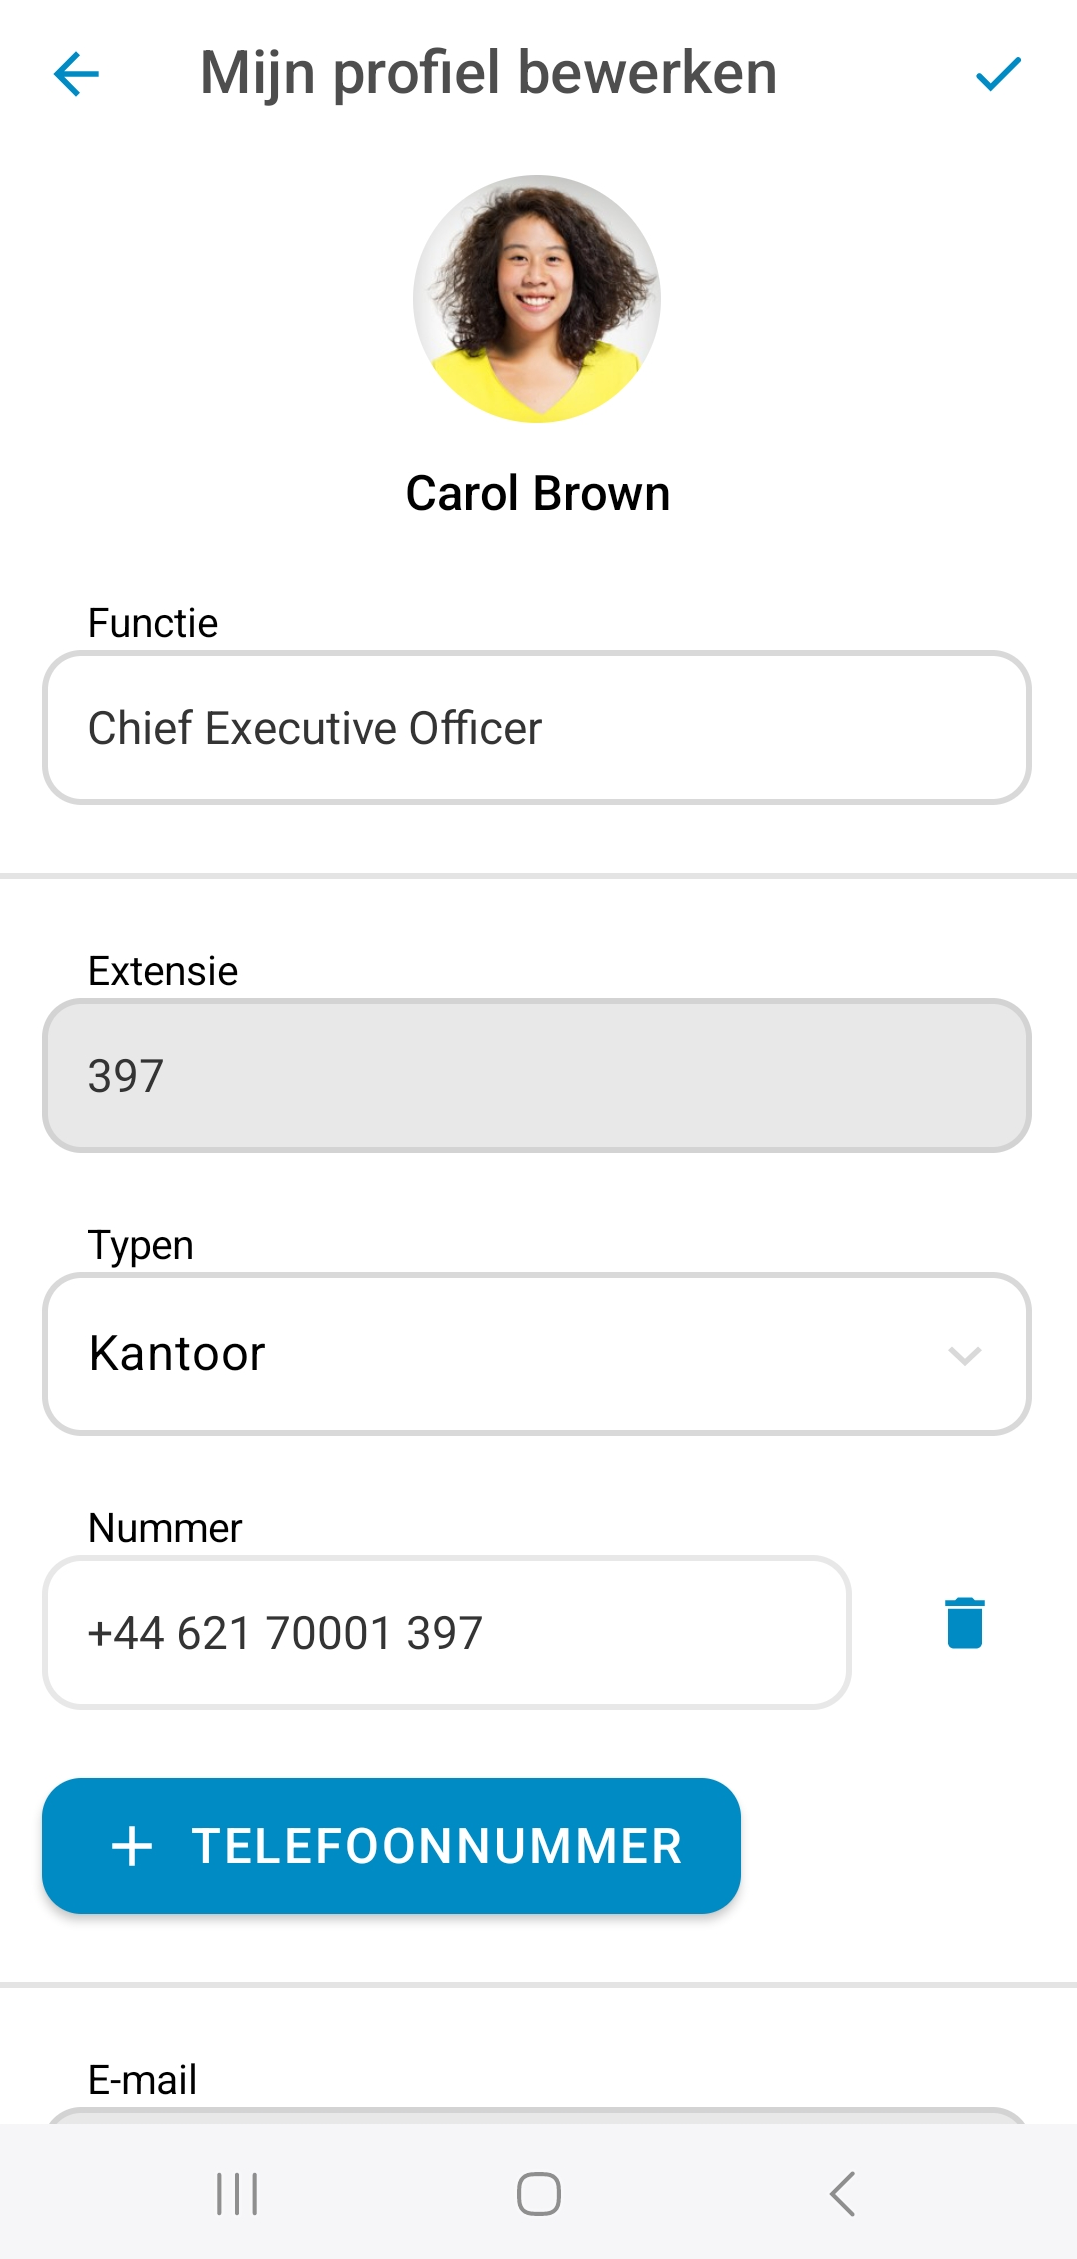The width and height of the screenshot is (1077, 2259).
Task: Tap the greyed-out Extensie 397 field
Action: click(x=536, y=1076)
